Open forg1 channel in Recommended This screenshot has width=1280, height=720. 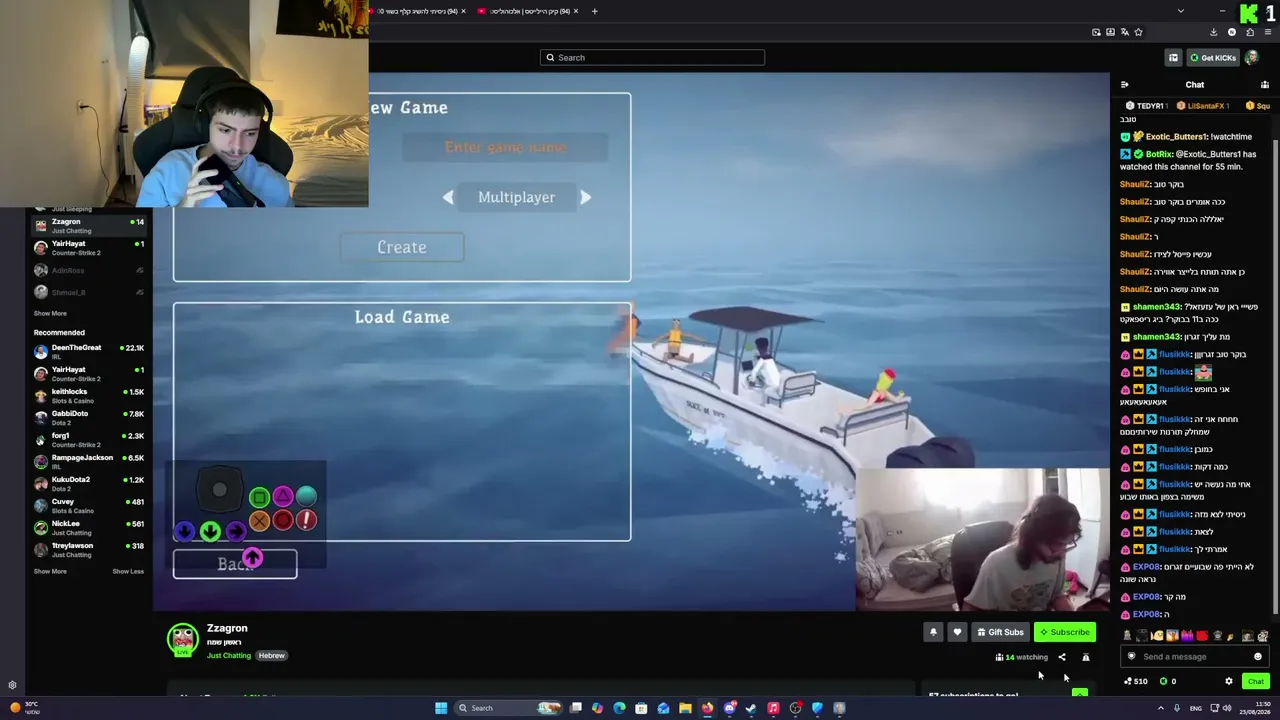(x=89, y=438)
